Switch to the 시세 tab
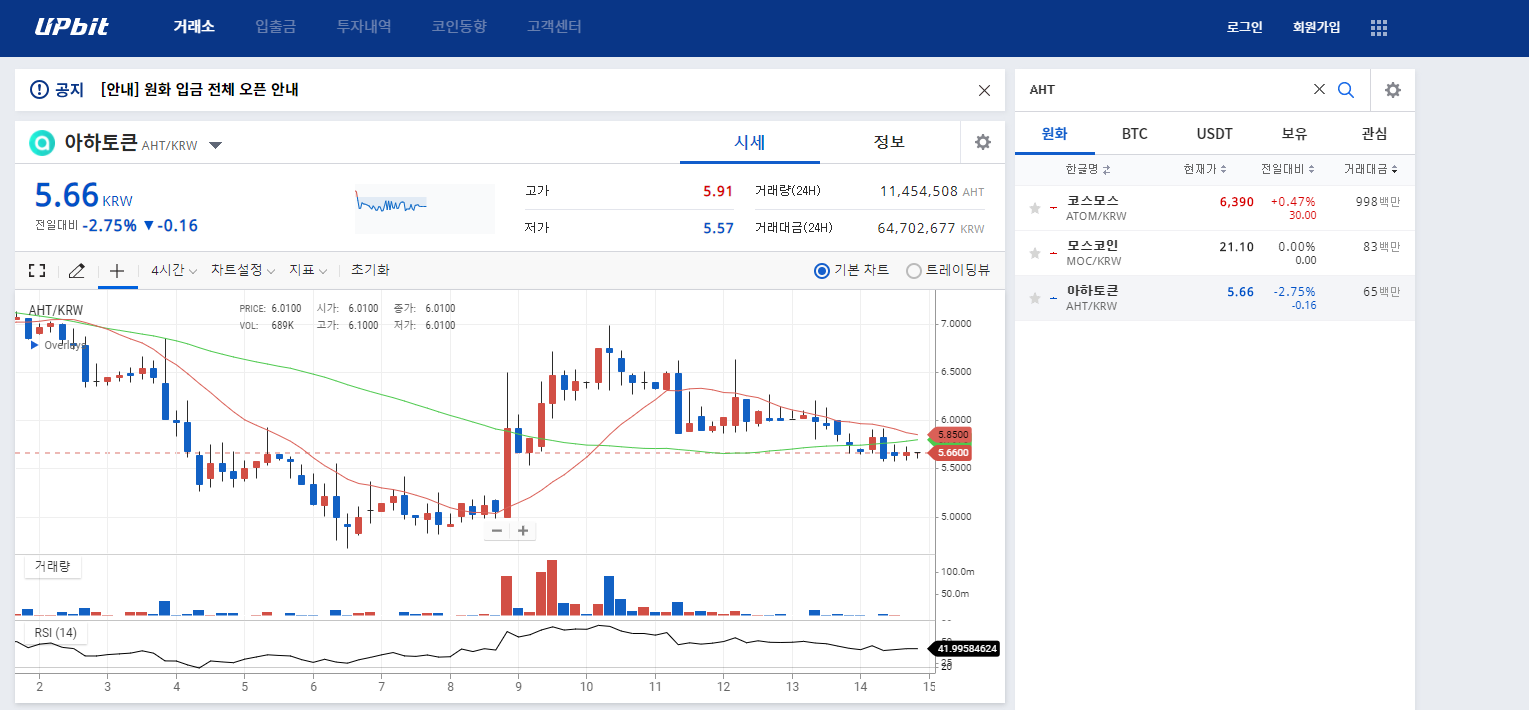This screenshot has width=1529, height=710. 750,142
